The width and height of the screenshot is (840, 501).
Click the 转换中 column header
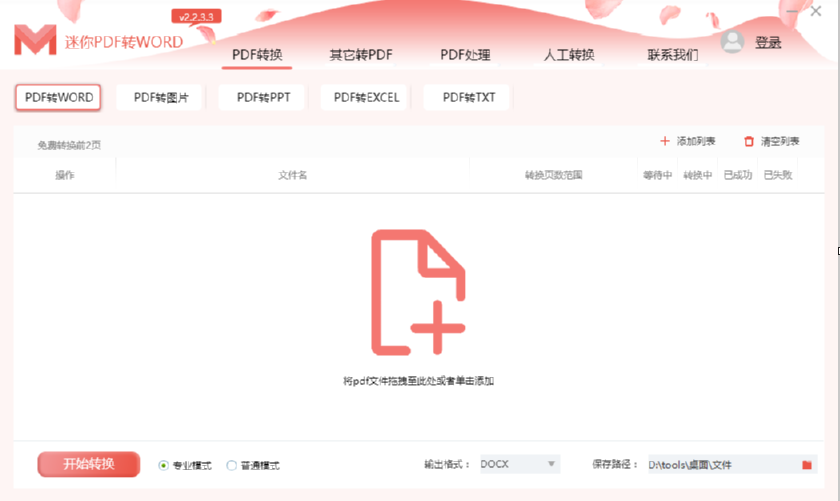pyautogui.click(x=698, y=175)
